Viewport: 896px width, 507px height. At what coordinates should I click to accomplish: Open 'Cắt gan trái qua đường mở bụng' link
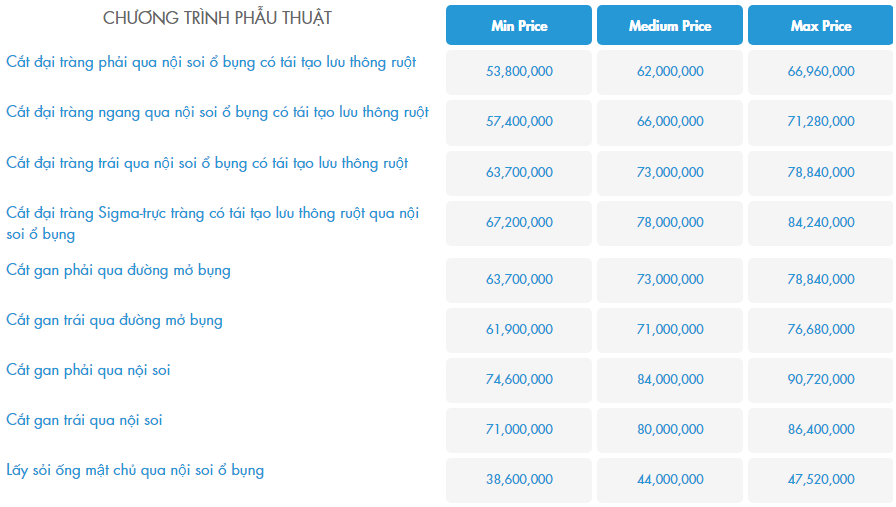[x=114, y=320]
